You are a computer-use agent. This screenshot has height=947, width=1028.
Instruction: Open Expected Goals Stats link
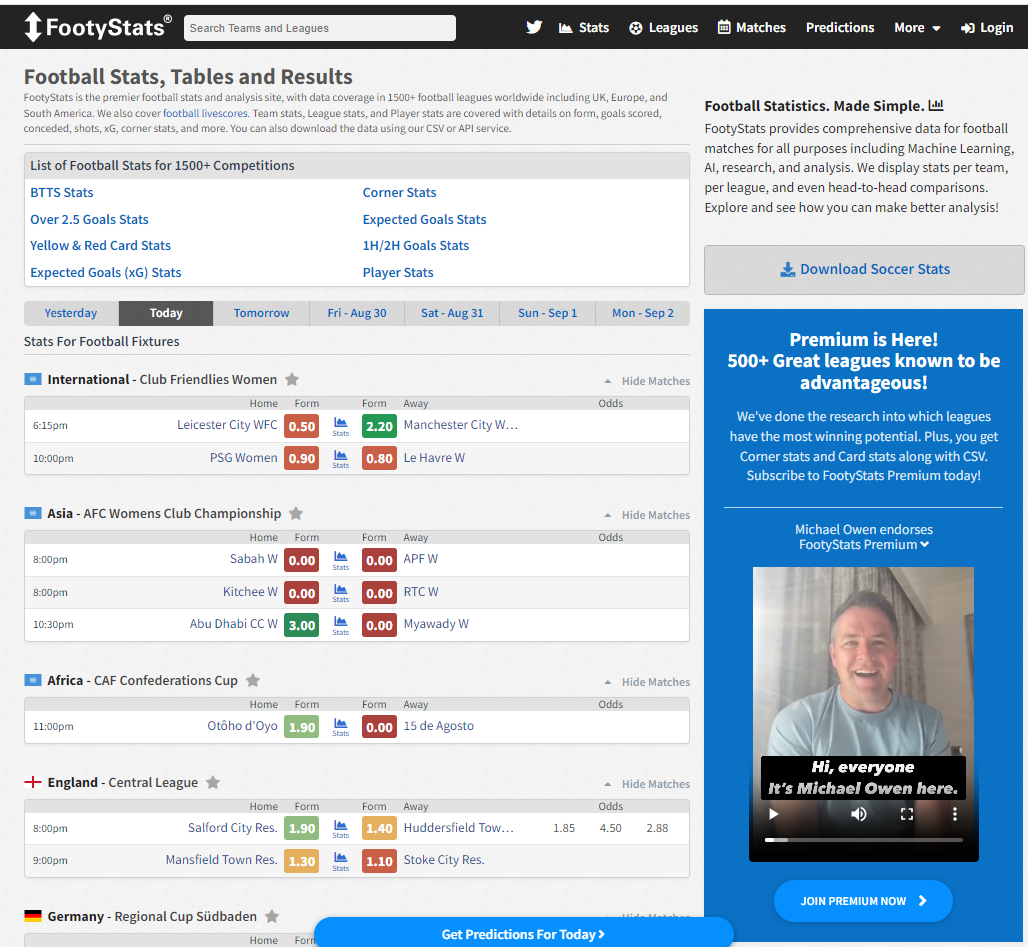click(424, 219)
